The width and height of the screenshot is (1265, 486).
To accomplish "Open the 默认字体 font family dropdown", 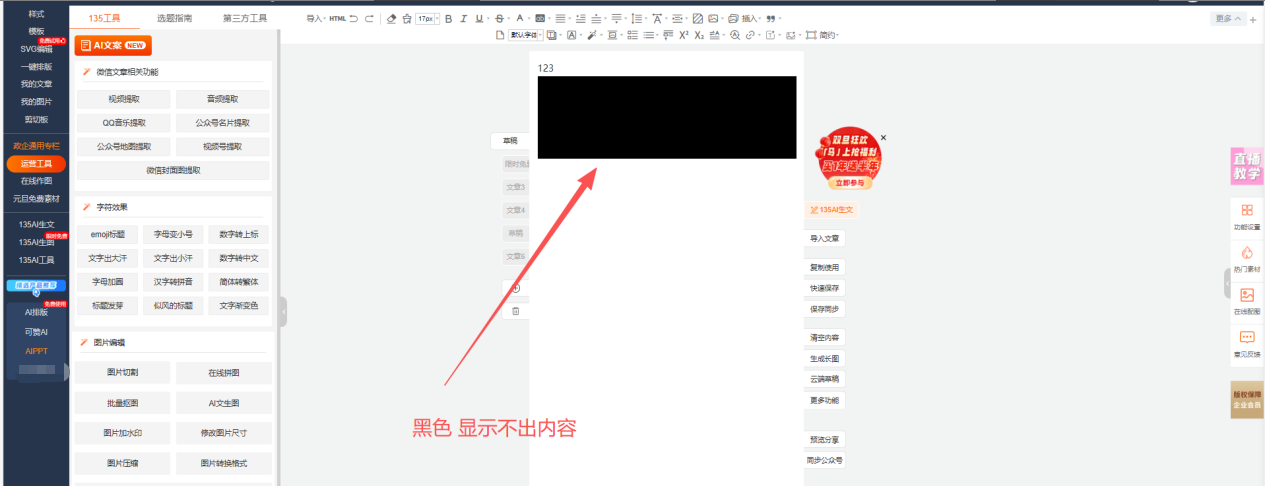I will point(525,35).
